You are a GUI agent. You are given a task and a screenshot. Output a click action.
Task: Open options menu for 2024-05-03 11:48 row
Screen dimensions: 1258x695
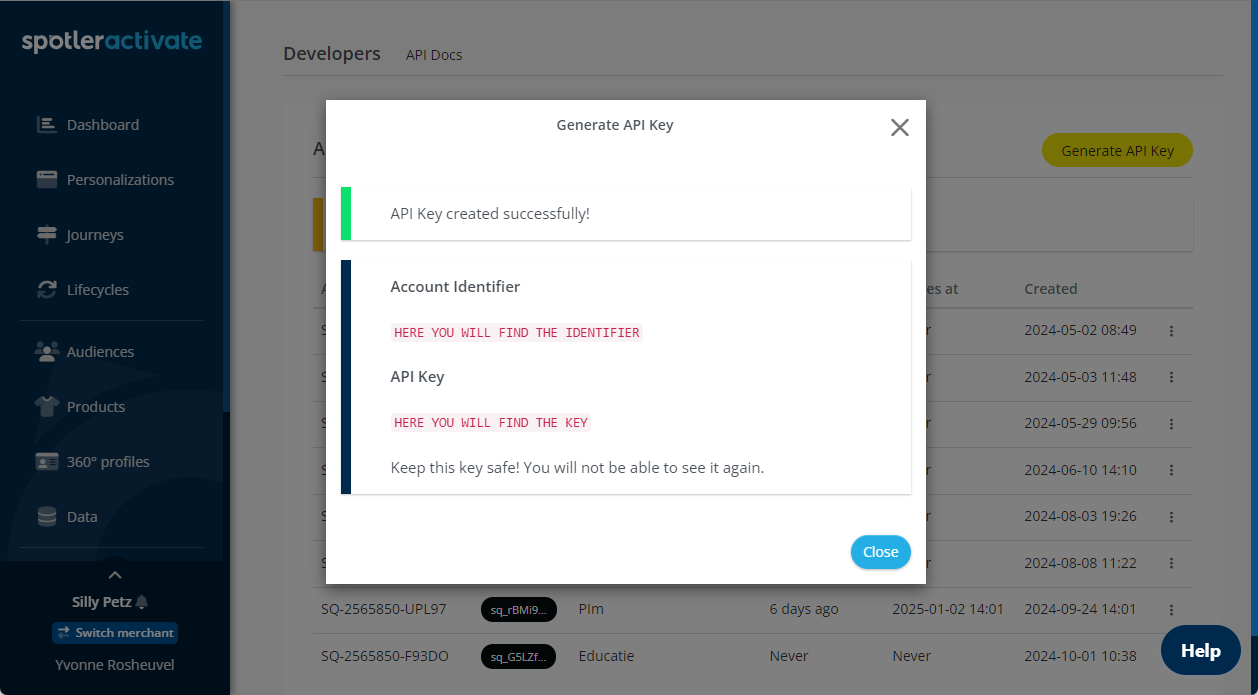(1171, 378)
